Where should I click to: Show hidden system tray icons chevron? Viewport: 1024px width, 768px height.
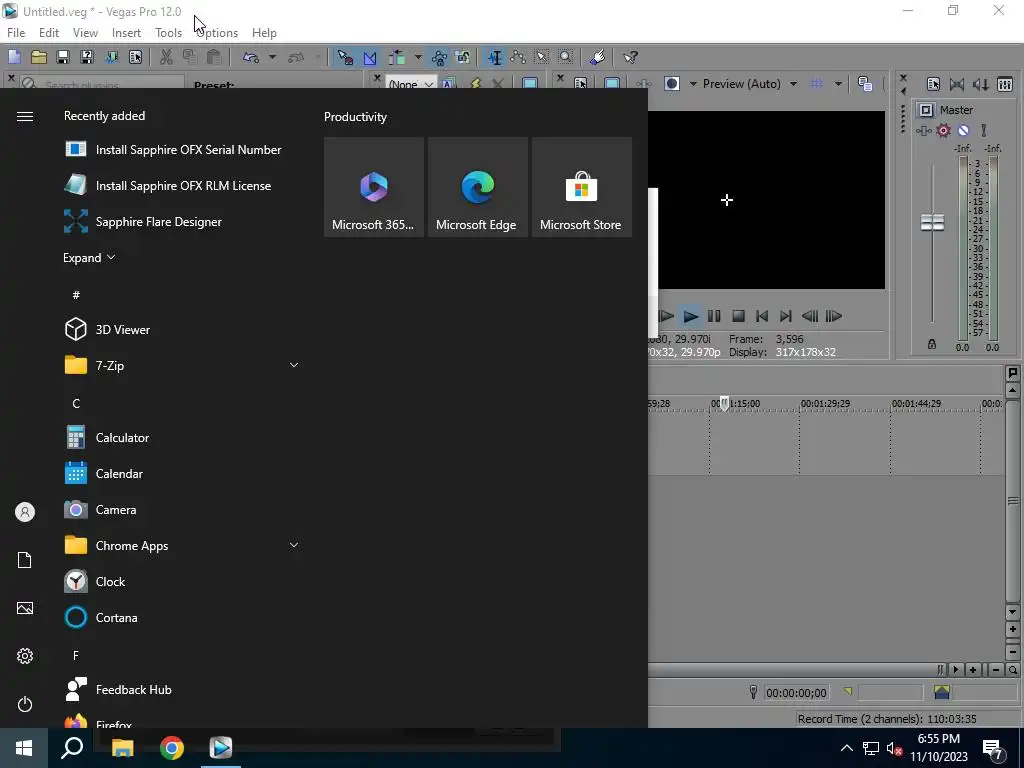pyautogui.click(x=846, y=748)
